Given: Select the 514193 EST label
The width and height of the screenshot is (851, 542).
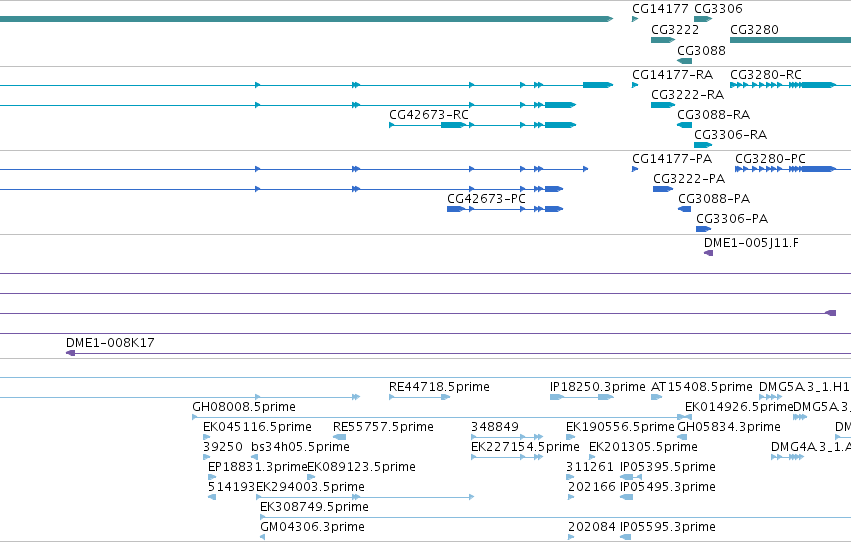Looking at the screenshot, I should pyautogui.click(x=232, y=488).
